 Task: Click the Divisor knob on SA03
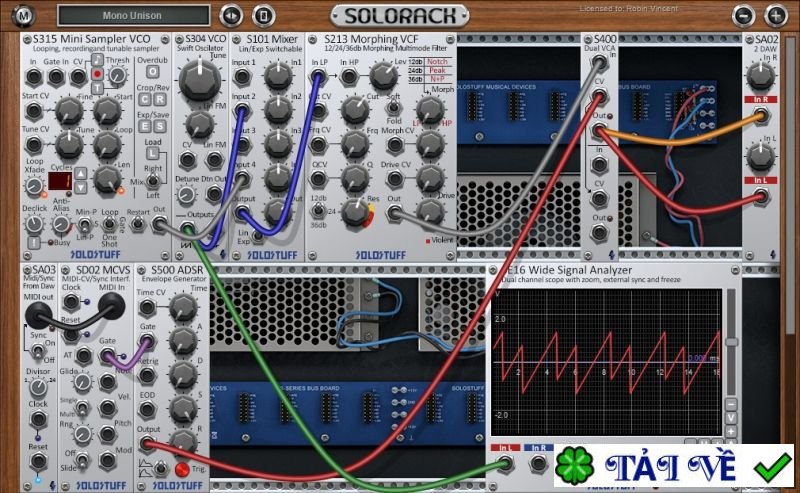pos(38,388)
